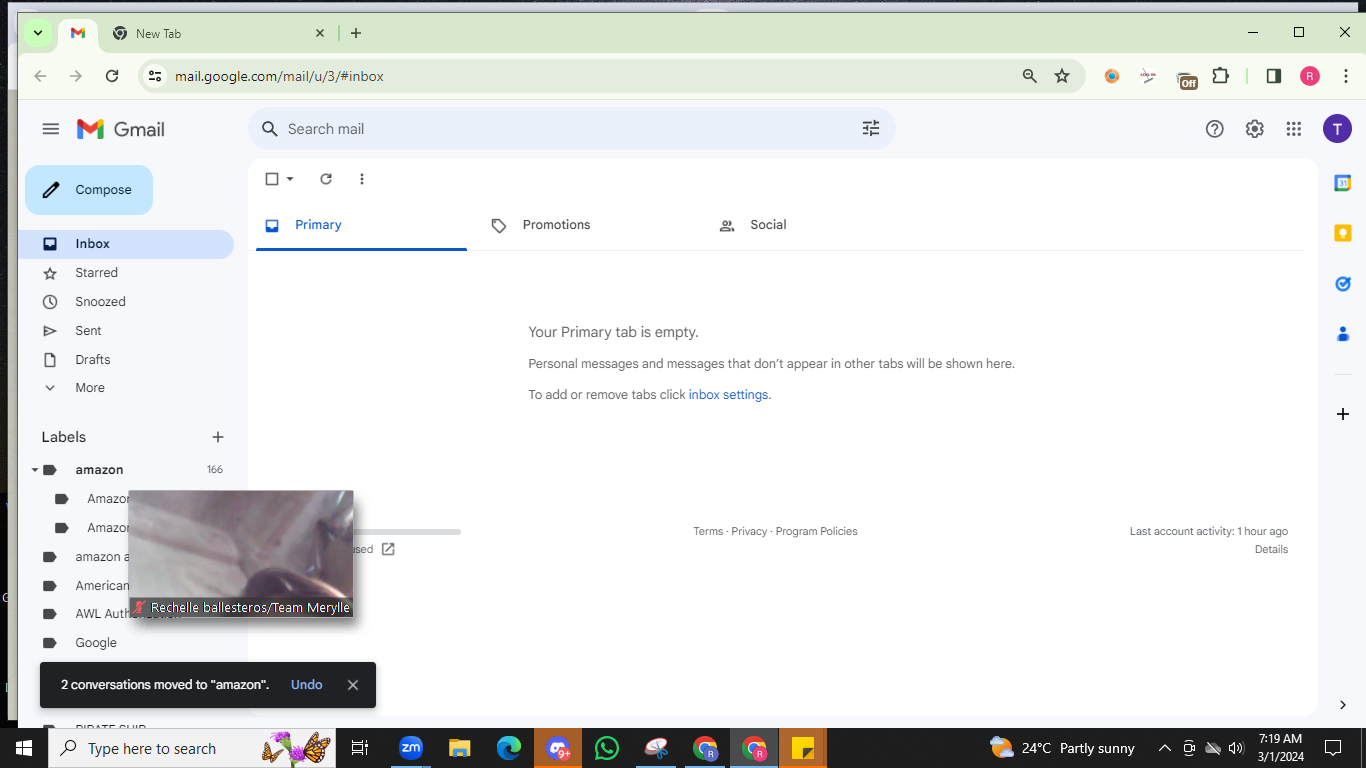Go back to the previous page

(x=40, y=76)
